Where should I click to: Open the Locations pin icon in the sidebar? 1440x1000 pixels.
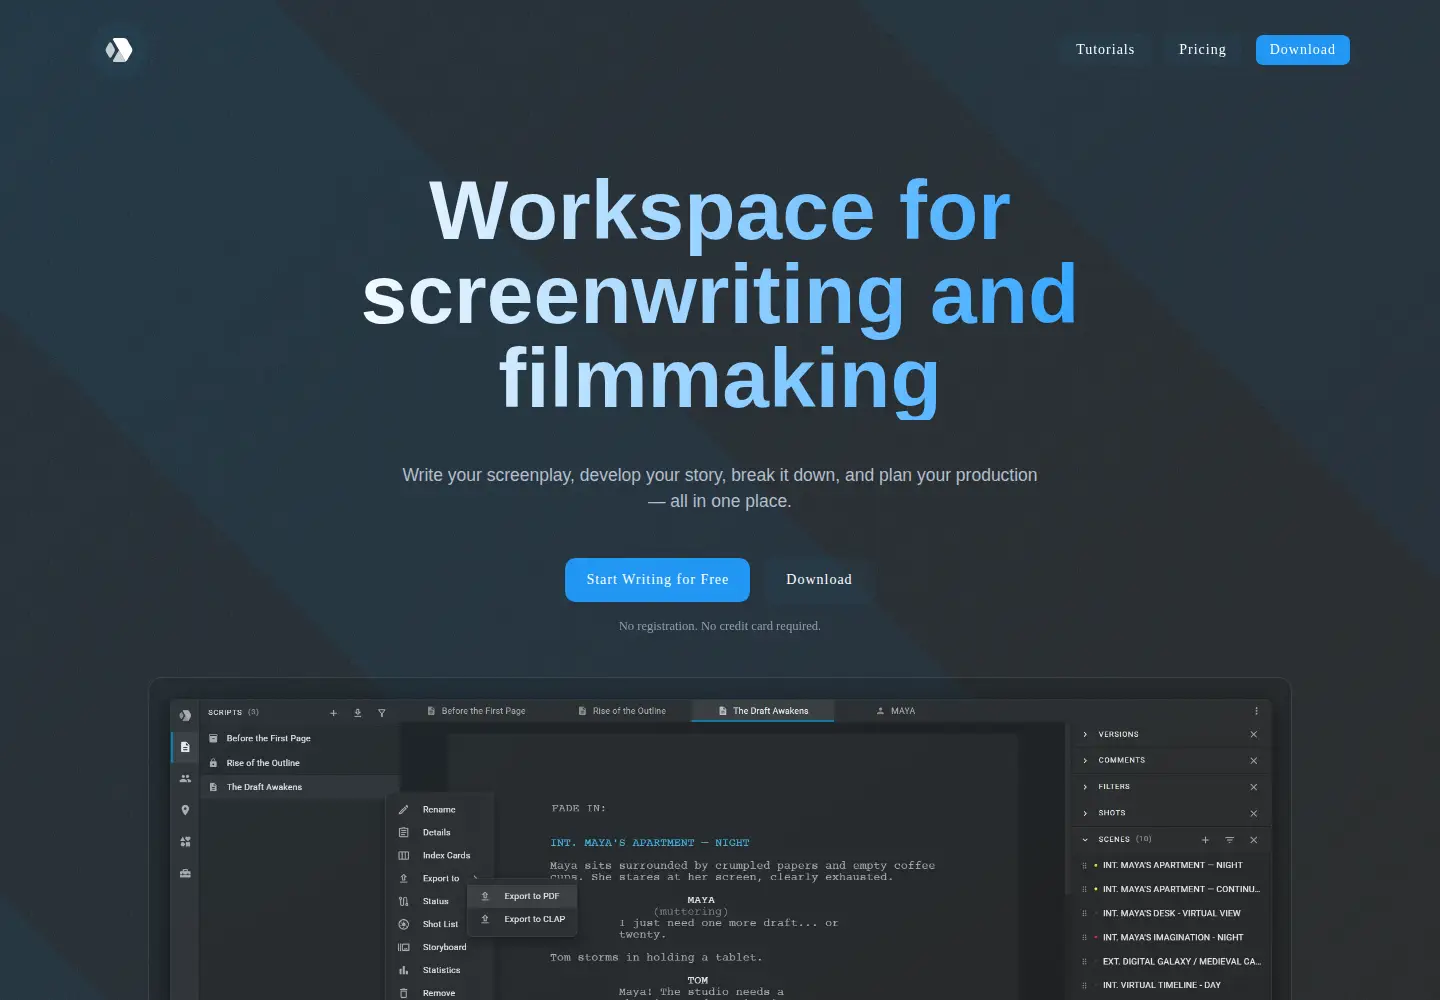pos(185,810)
